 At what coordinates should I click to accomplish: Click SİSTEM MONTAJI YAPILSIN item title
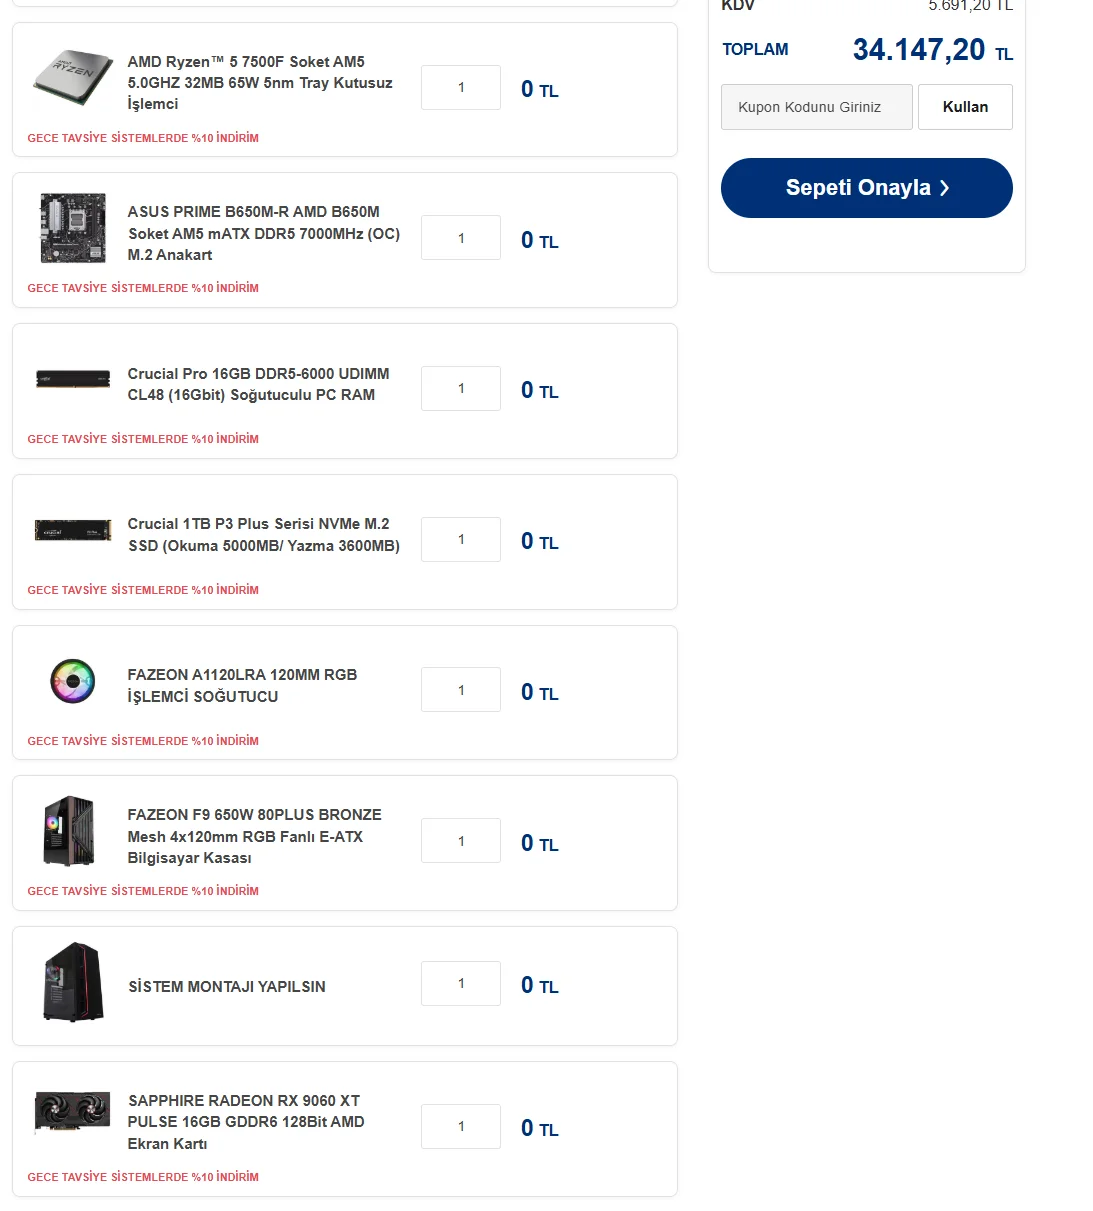227,987
